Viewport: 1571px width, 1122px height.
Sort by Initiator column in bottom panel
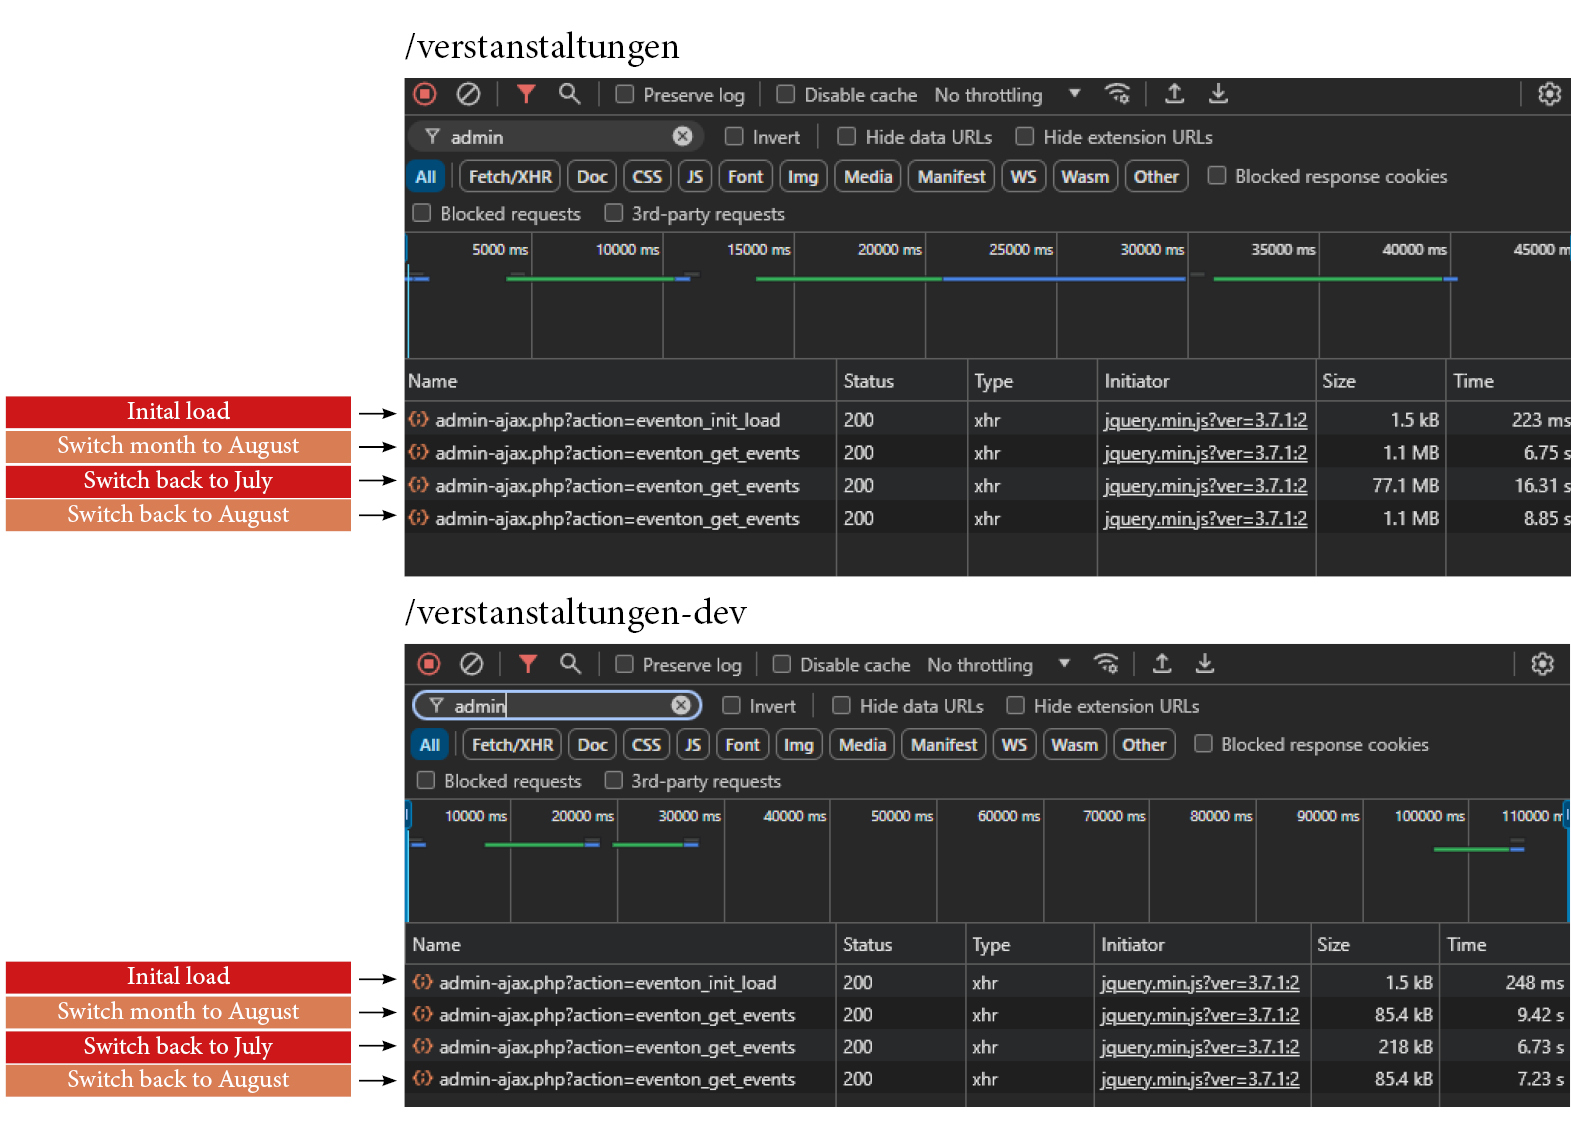click(x=1202, y=944)
